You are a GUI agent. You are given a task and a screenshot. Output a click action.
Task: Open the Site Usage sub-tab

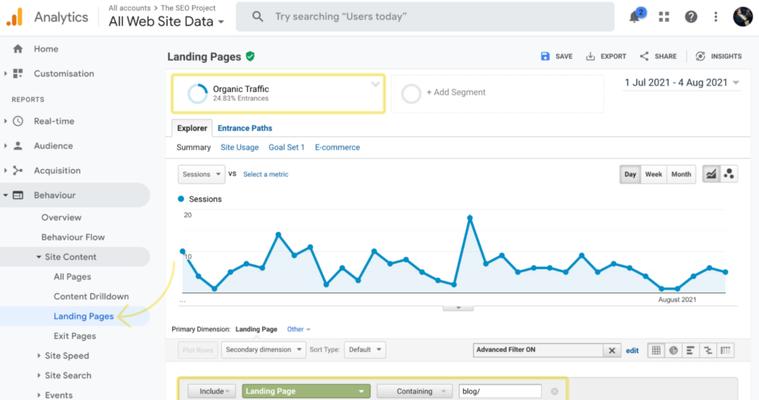[240, 147]
